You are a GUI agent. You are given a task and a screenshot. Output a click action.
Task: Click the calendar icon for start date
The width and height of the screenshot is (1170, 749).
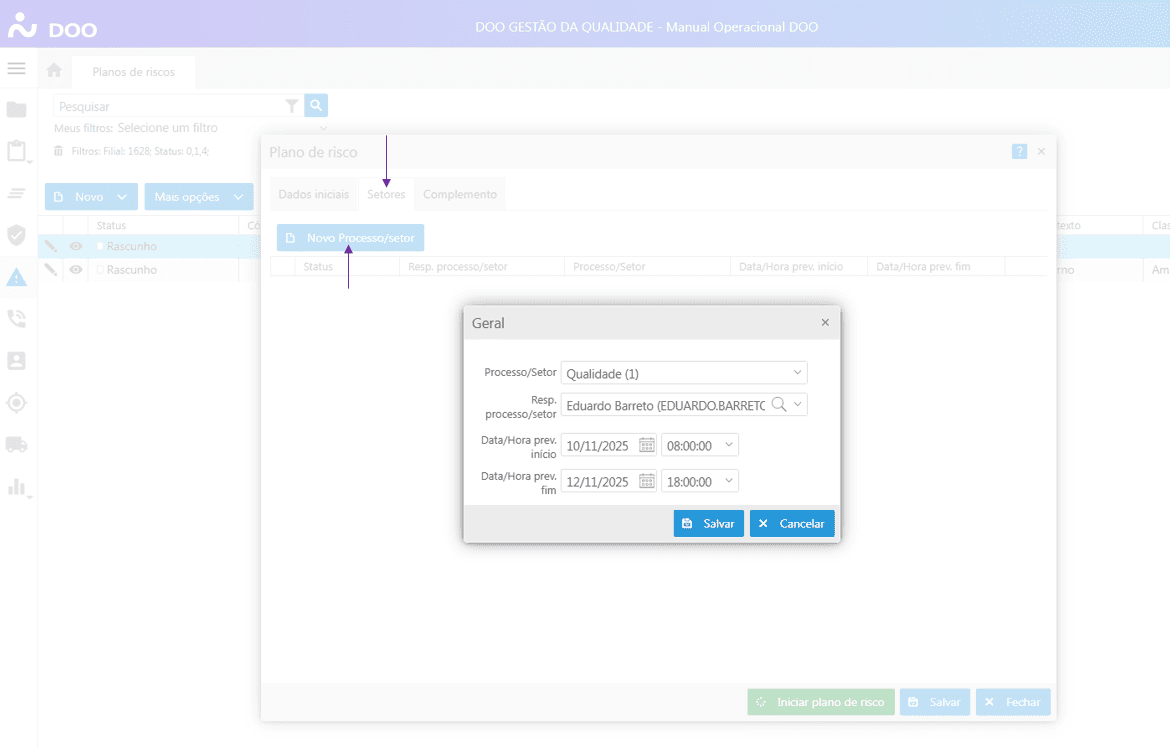647,445
